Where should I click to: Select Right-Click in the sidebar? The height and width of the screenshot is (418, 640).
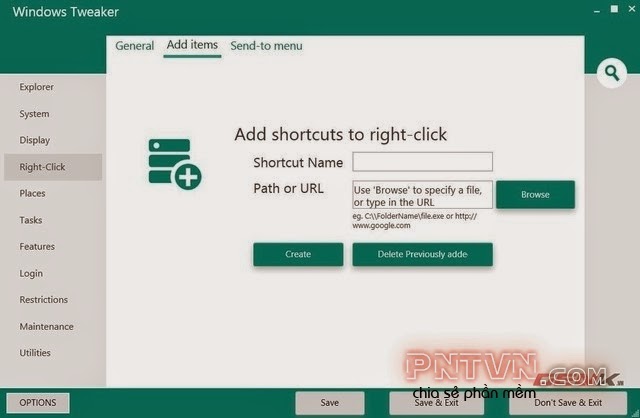coord(53,167)
